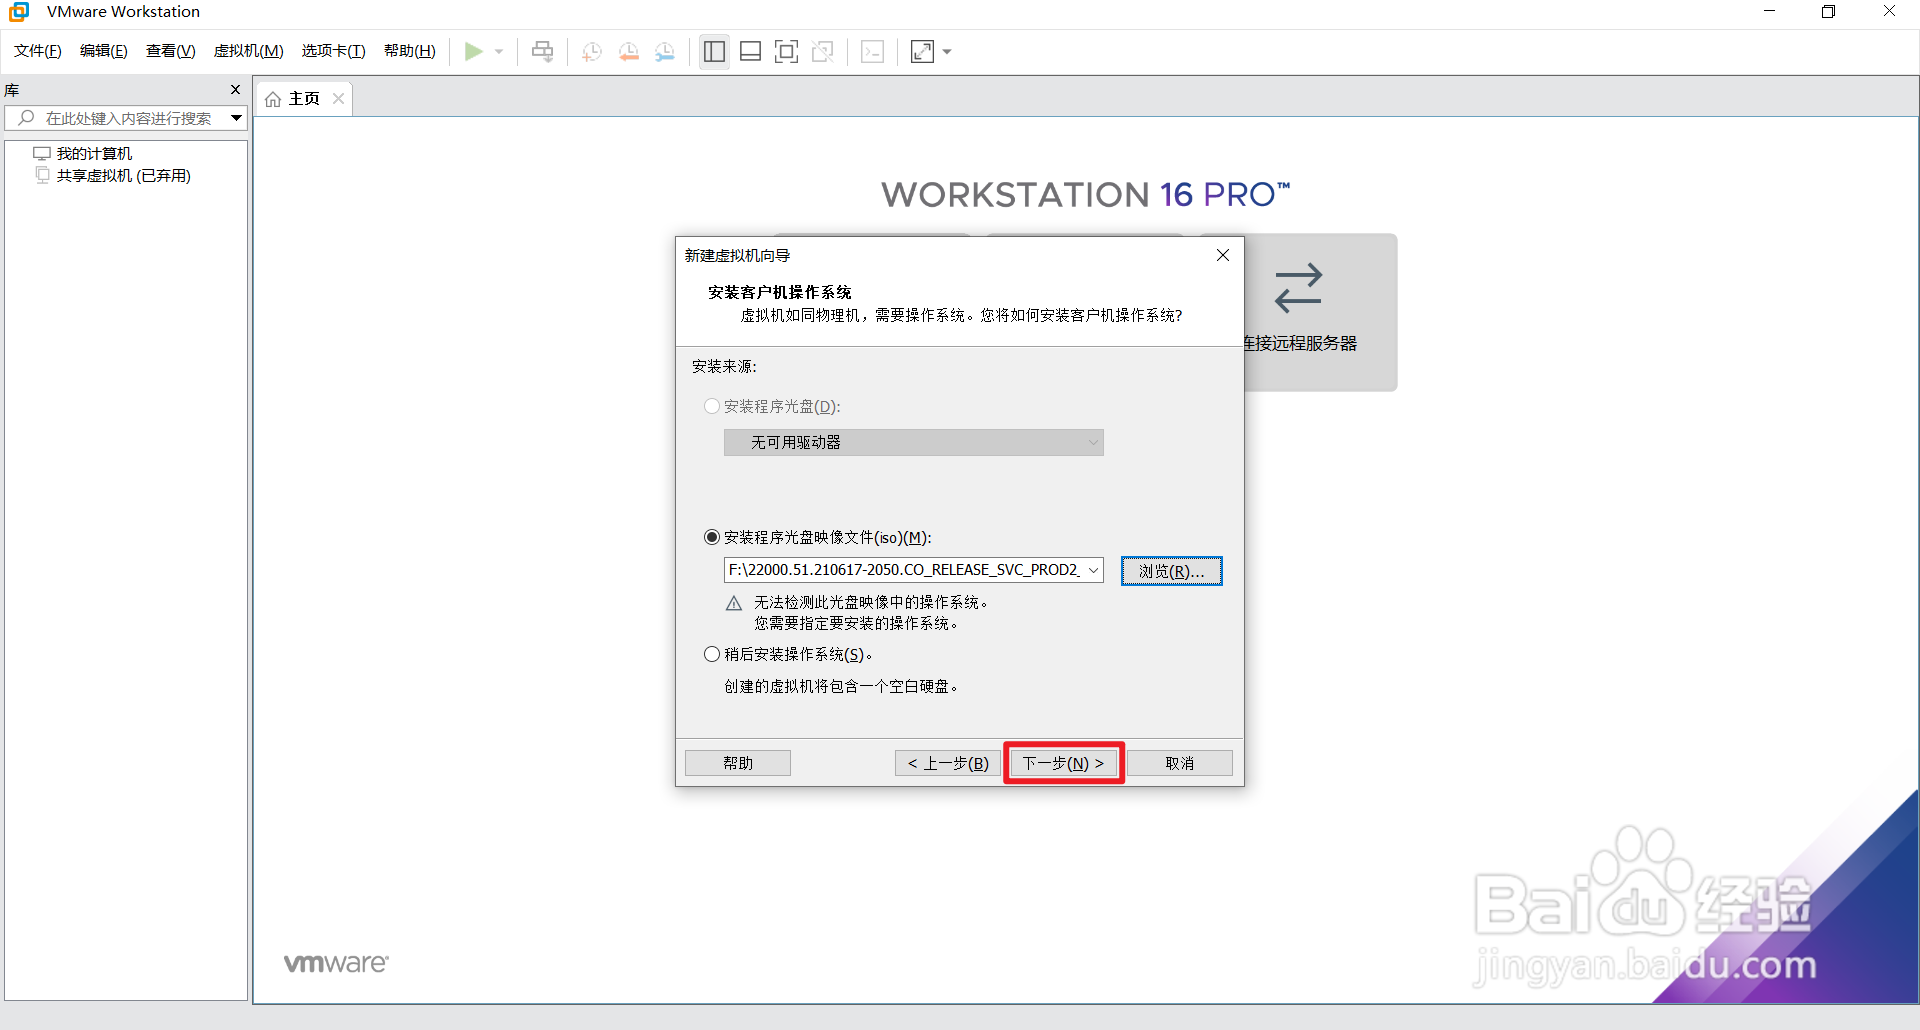1920x1030 pixels.
Task: Click the library search magnifier icon
Action: click(27, 118)
